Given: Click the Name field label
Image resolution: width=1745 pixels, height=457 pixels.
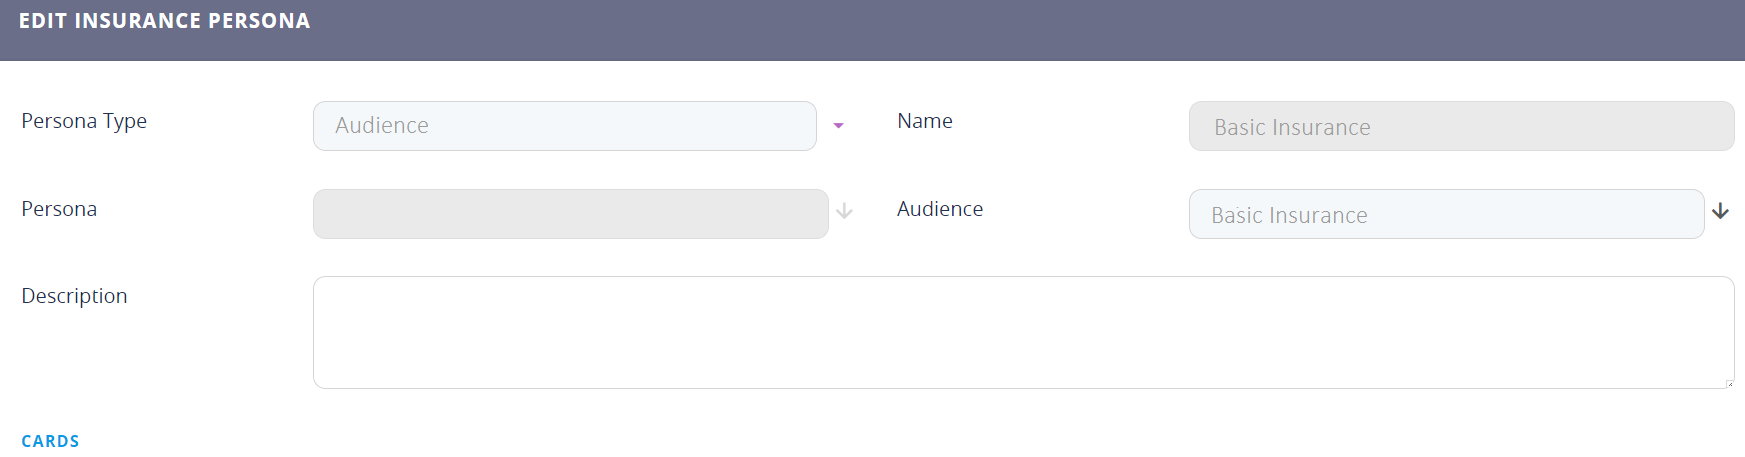Looking at the screenshot, I should 925,121.
